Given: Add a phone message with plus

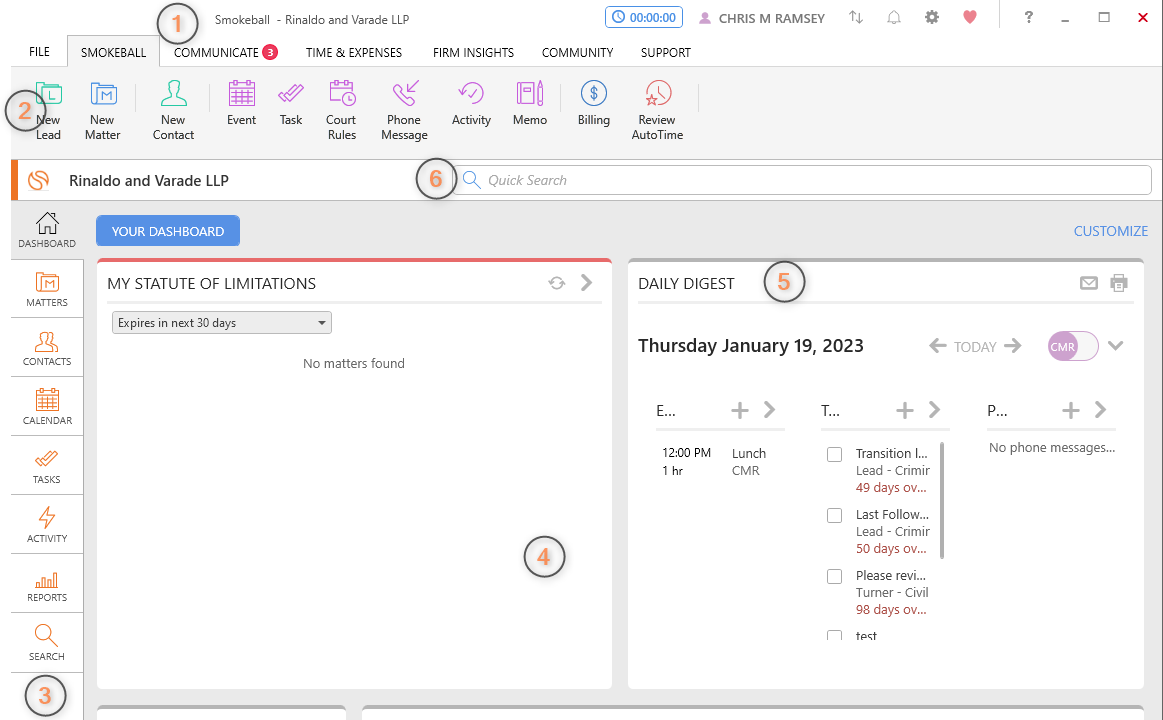Looking at the screenshot, I should (1070, 410).
